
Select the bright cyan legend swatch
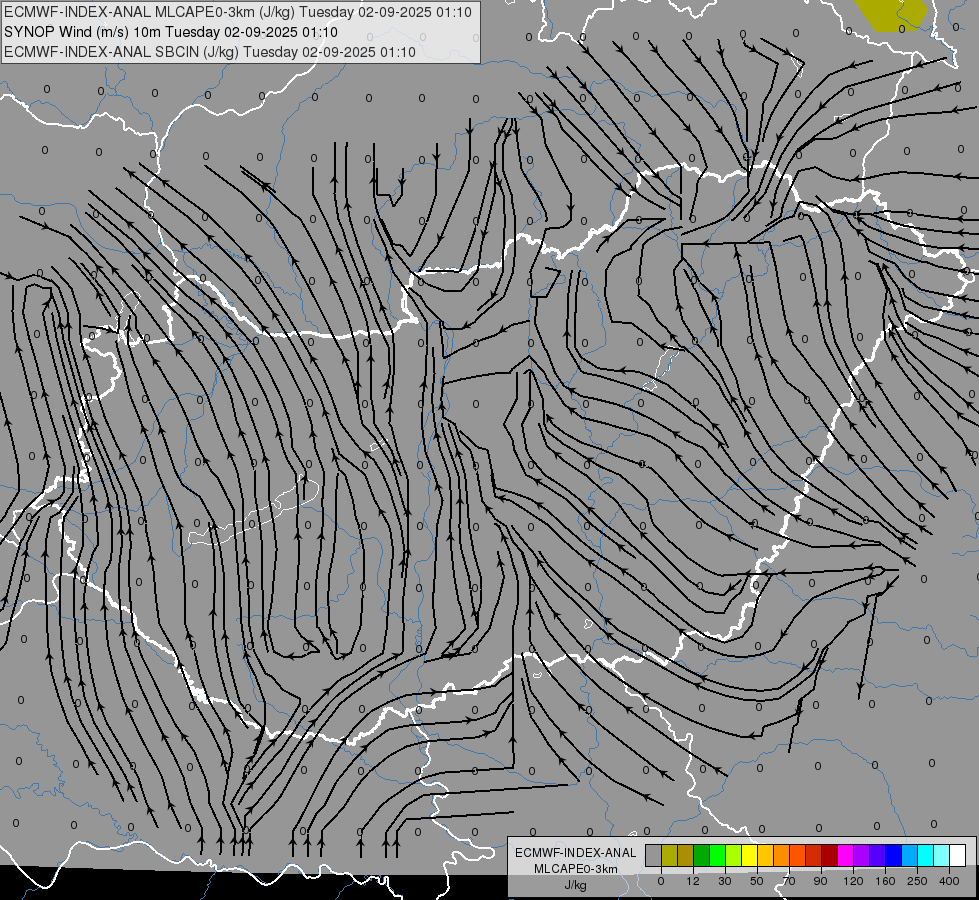click(x=925, y=855)
